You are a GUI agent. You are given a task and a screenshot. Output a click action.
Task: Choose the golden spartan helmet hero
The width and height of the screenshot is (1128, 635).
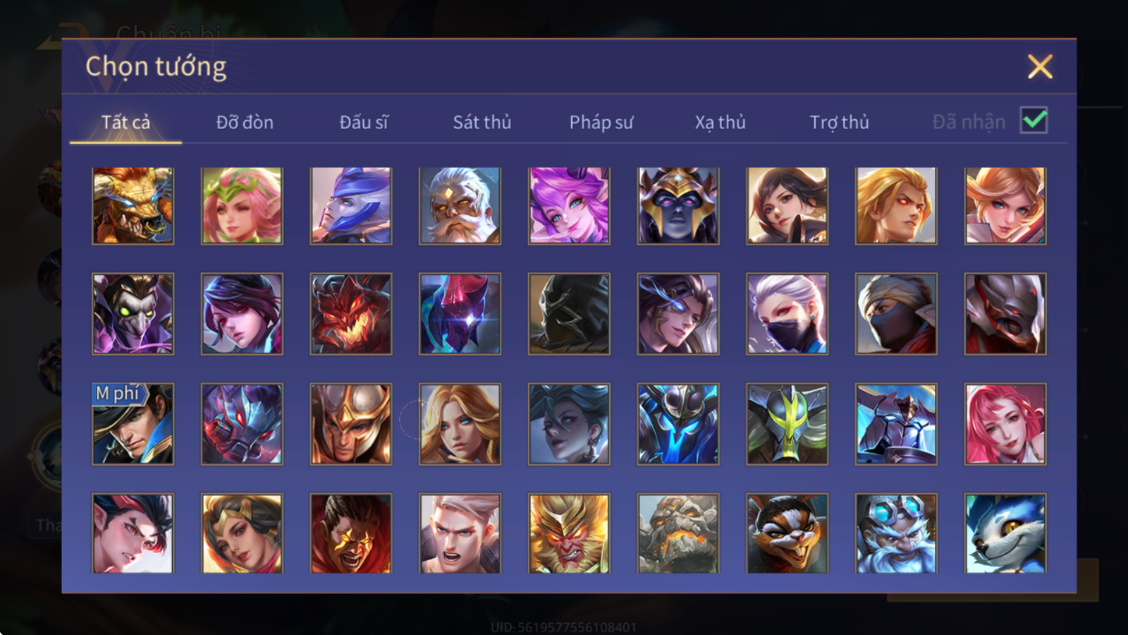point(351,424)
